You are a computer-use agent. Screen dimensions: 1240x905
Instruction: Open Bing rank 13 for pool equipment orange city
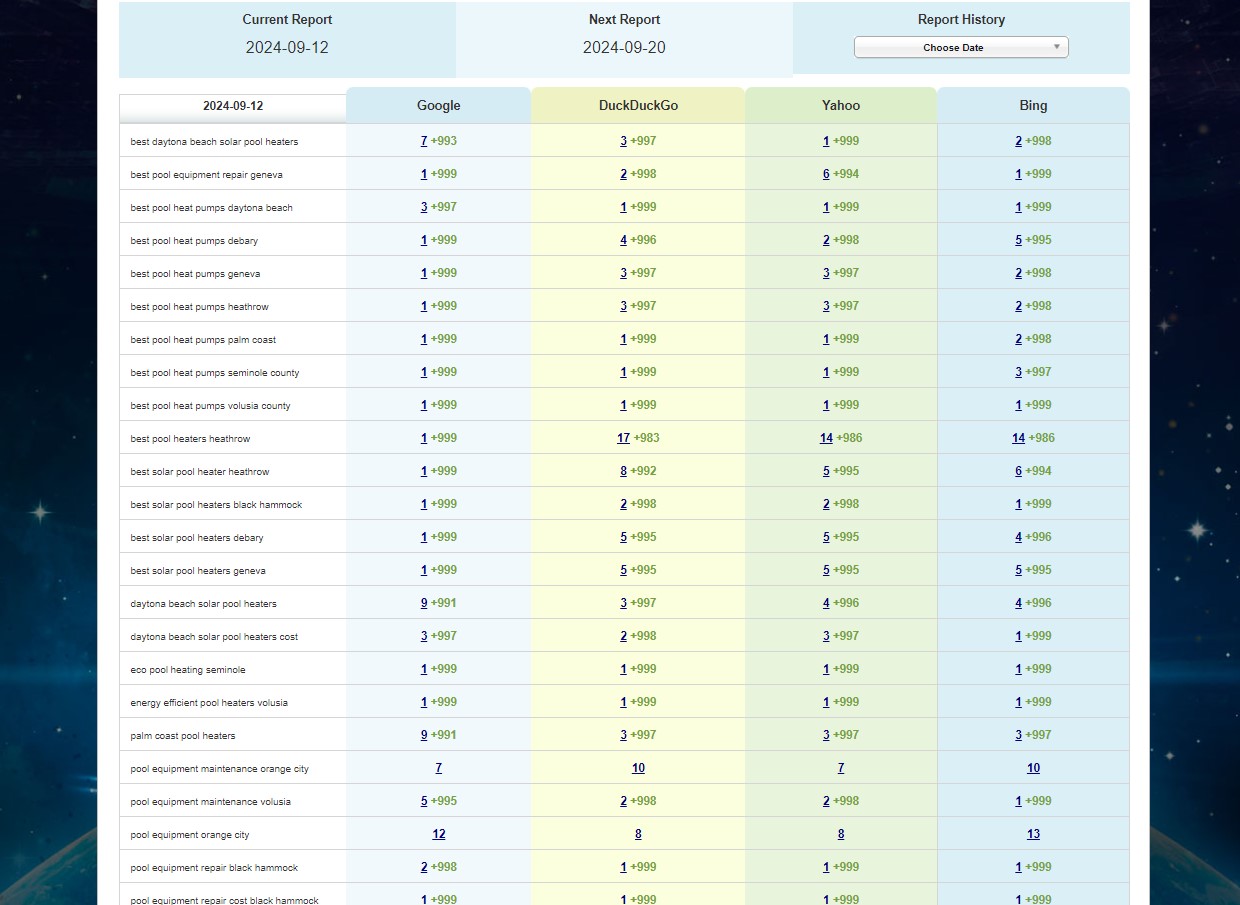click(1033, 834)
